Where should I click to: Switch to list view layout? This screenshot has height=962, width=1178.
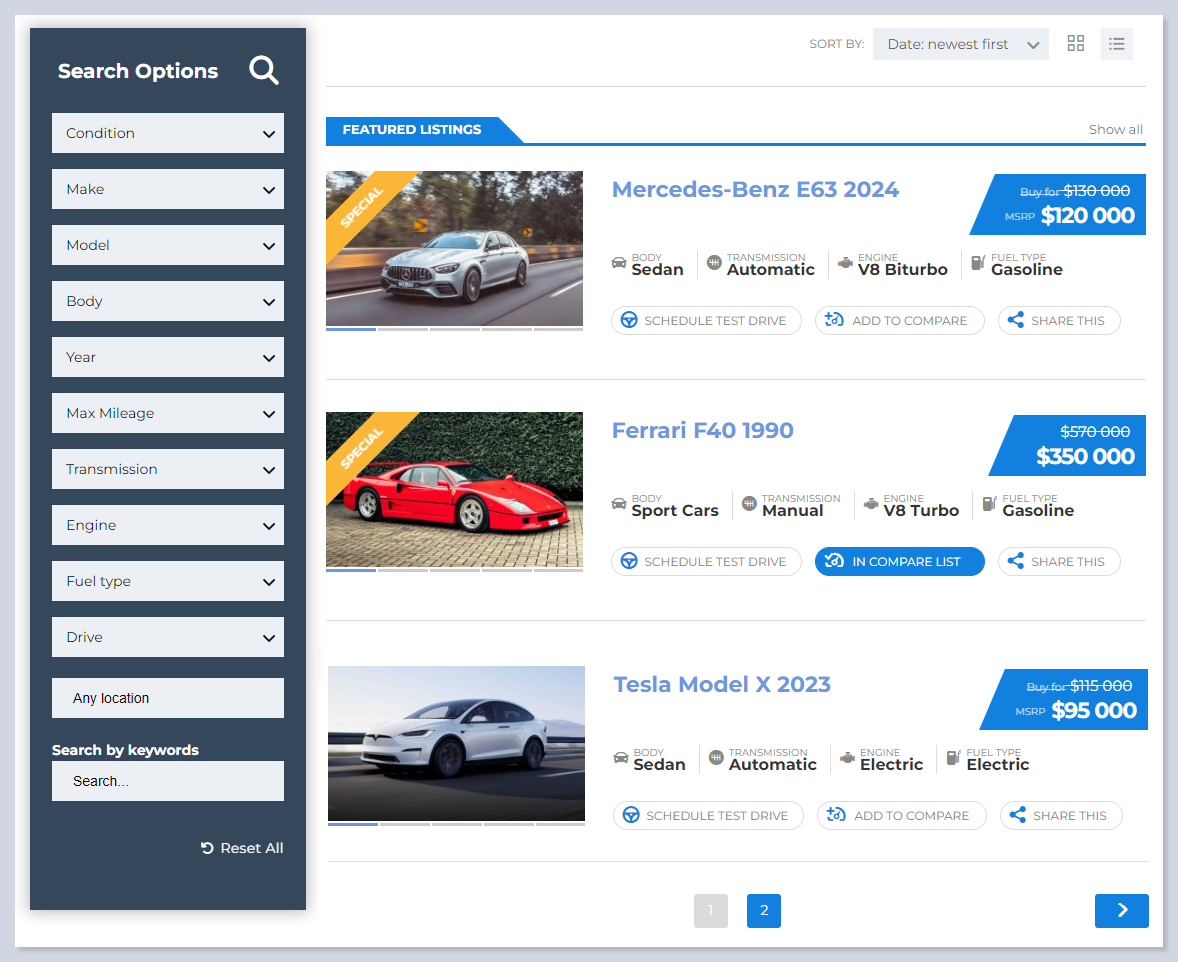coord(1117,44)
